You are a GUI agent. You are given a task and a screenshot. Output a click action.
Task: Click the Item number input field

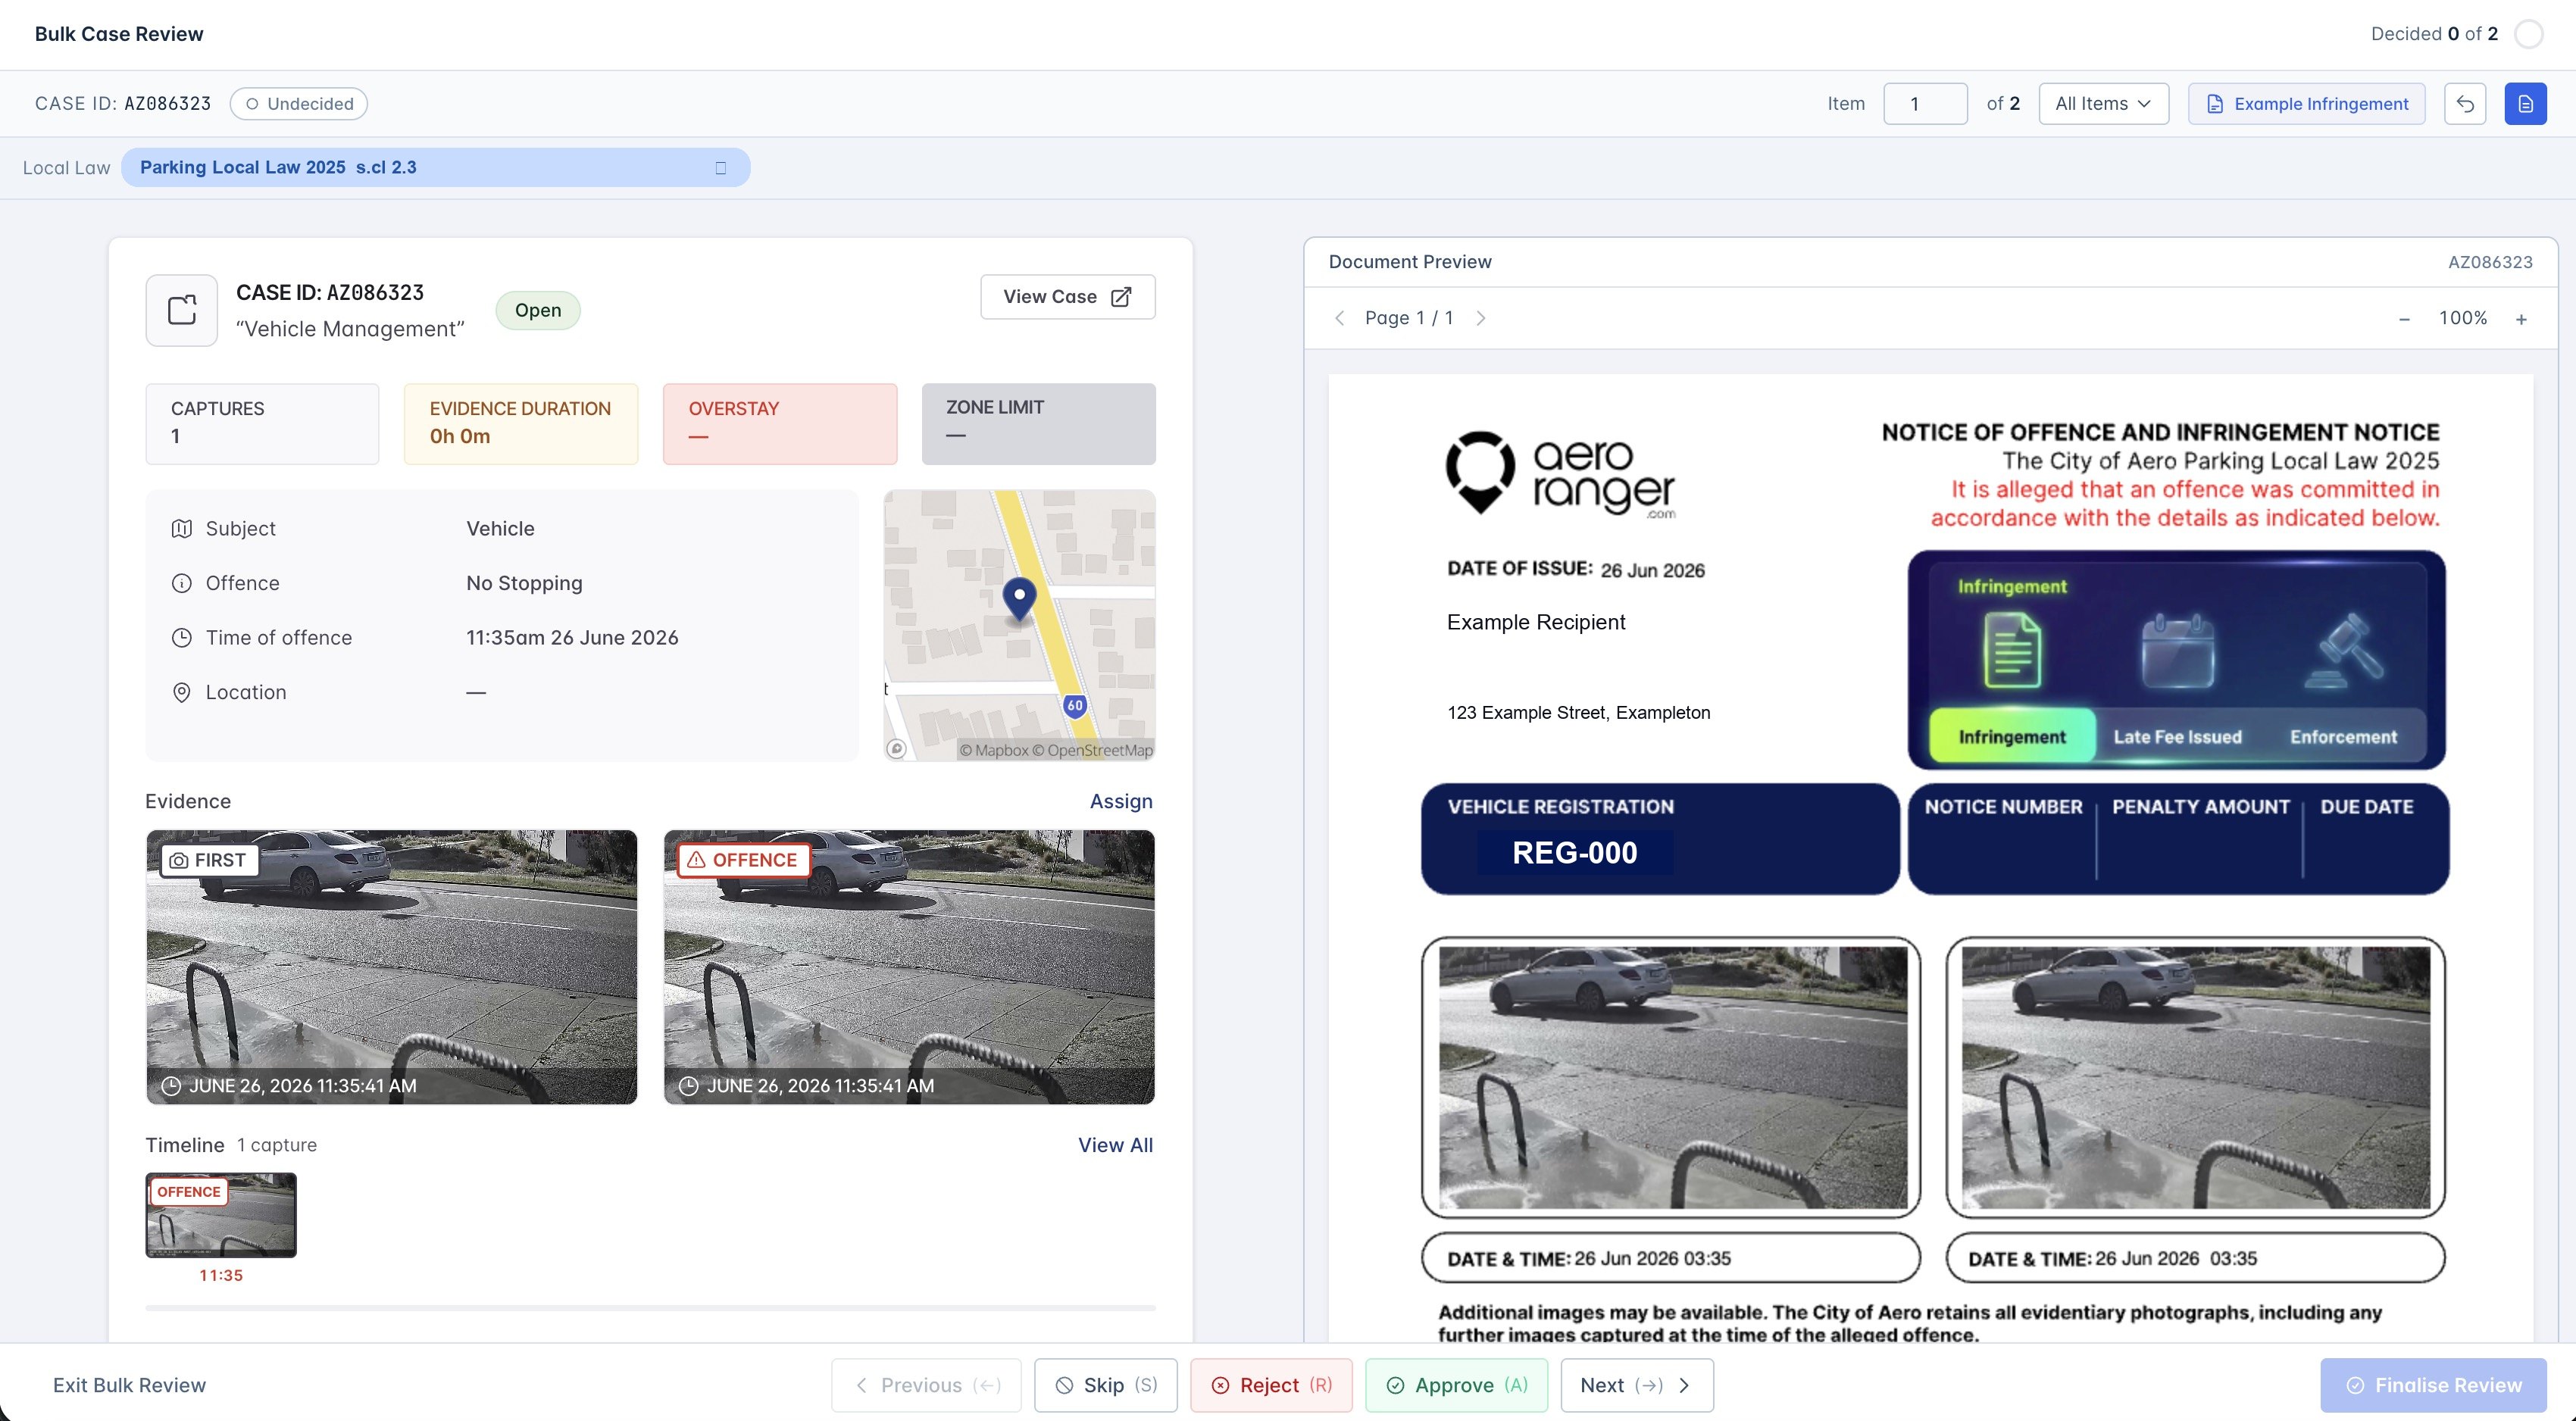(1925, 104)
